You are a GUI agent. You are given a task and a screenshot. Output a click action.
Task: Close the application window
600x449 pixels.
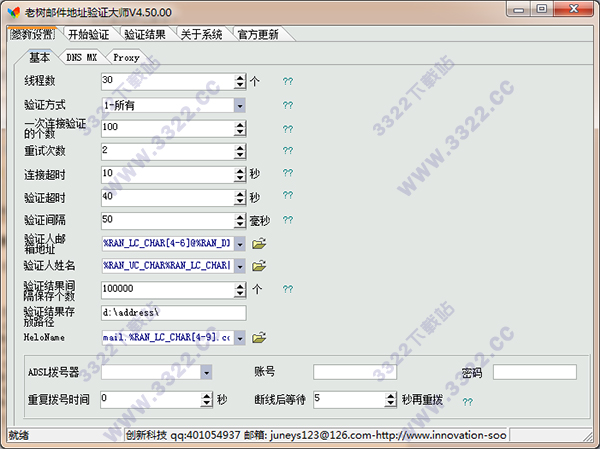tap(573, 10)
